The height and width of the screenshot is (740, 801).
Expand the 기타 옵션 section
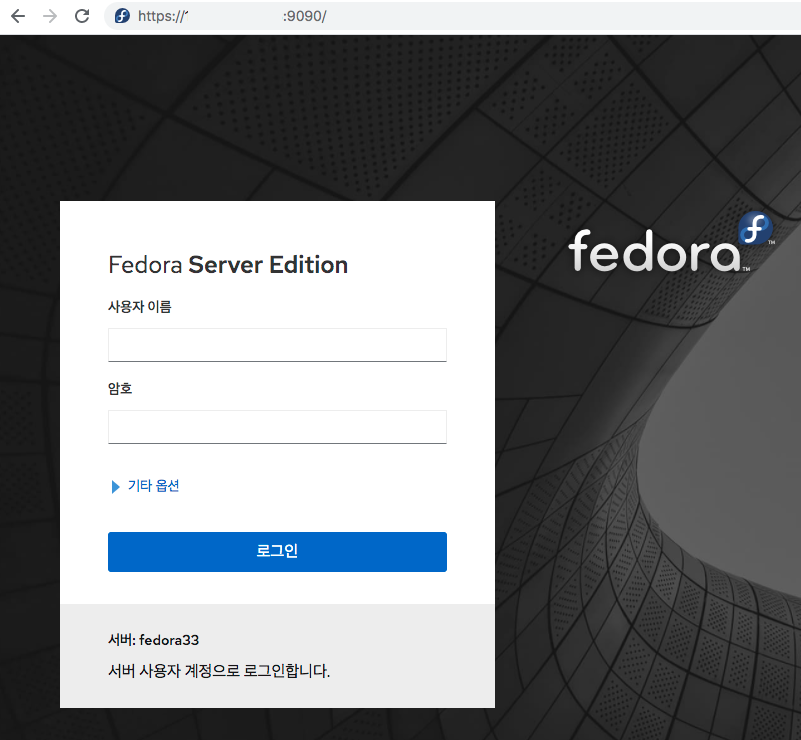(x=146, y=486)
